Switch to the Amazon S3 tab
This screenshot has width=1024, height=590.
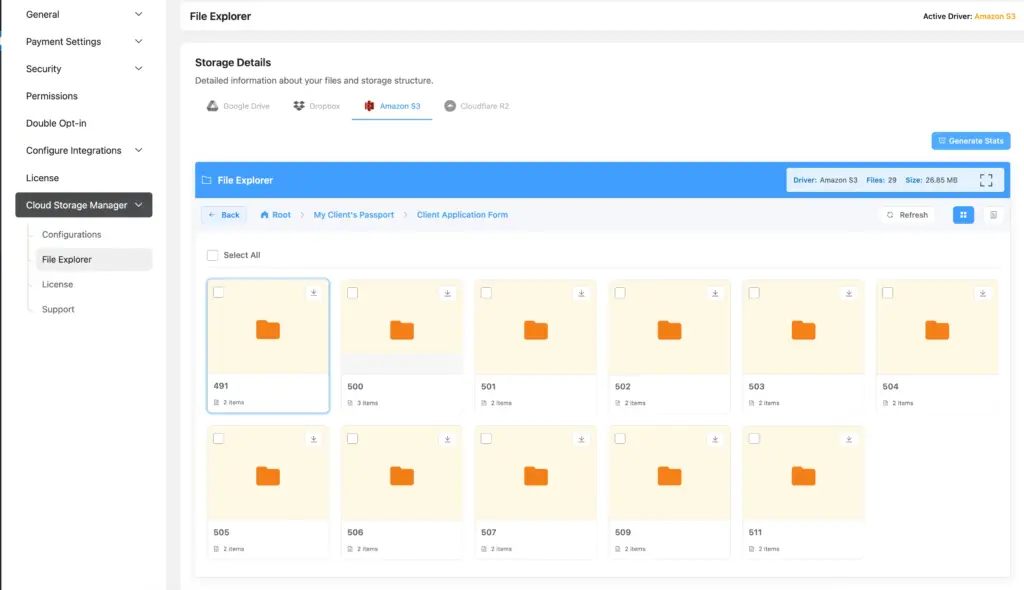tap(391, 105)
